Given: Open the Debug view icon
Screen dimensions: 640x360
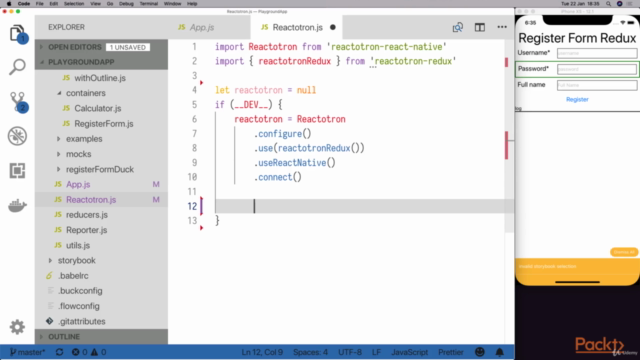Looking at the screenshot, I should [x=17, y=136].
